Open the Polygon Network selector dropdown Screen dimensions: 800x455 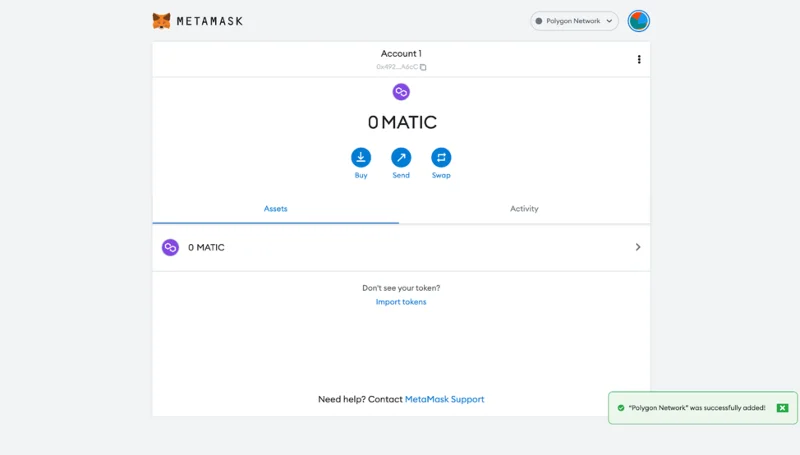(574, 21)
